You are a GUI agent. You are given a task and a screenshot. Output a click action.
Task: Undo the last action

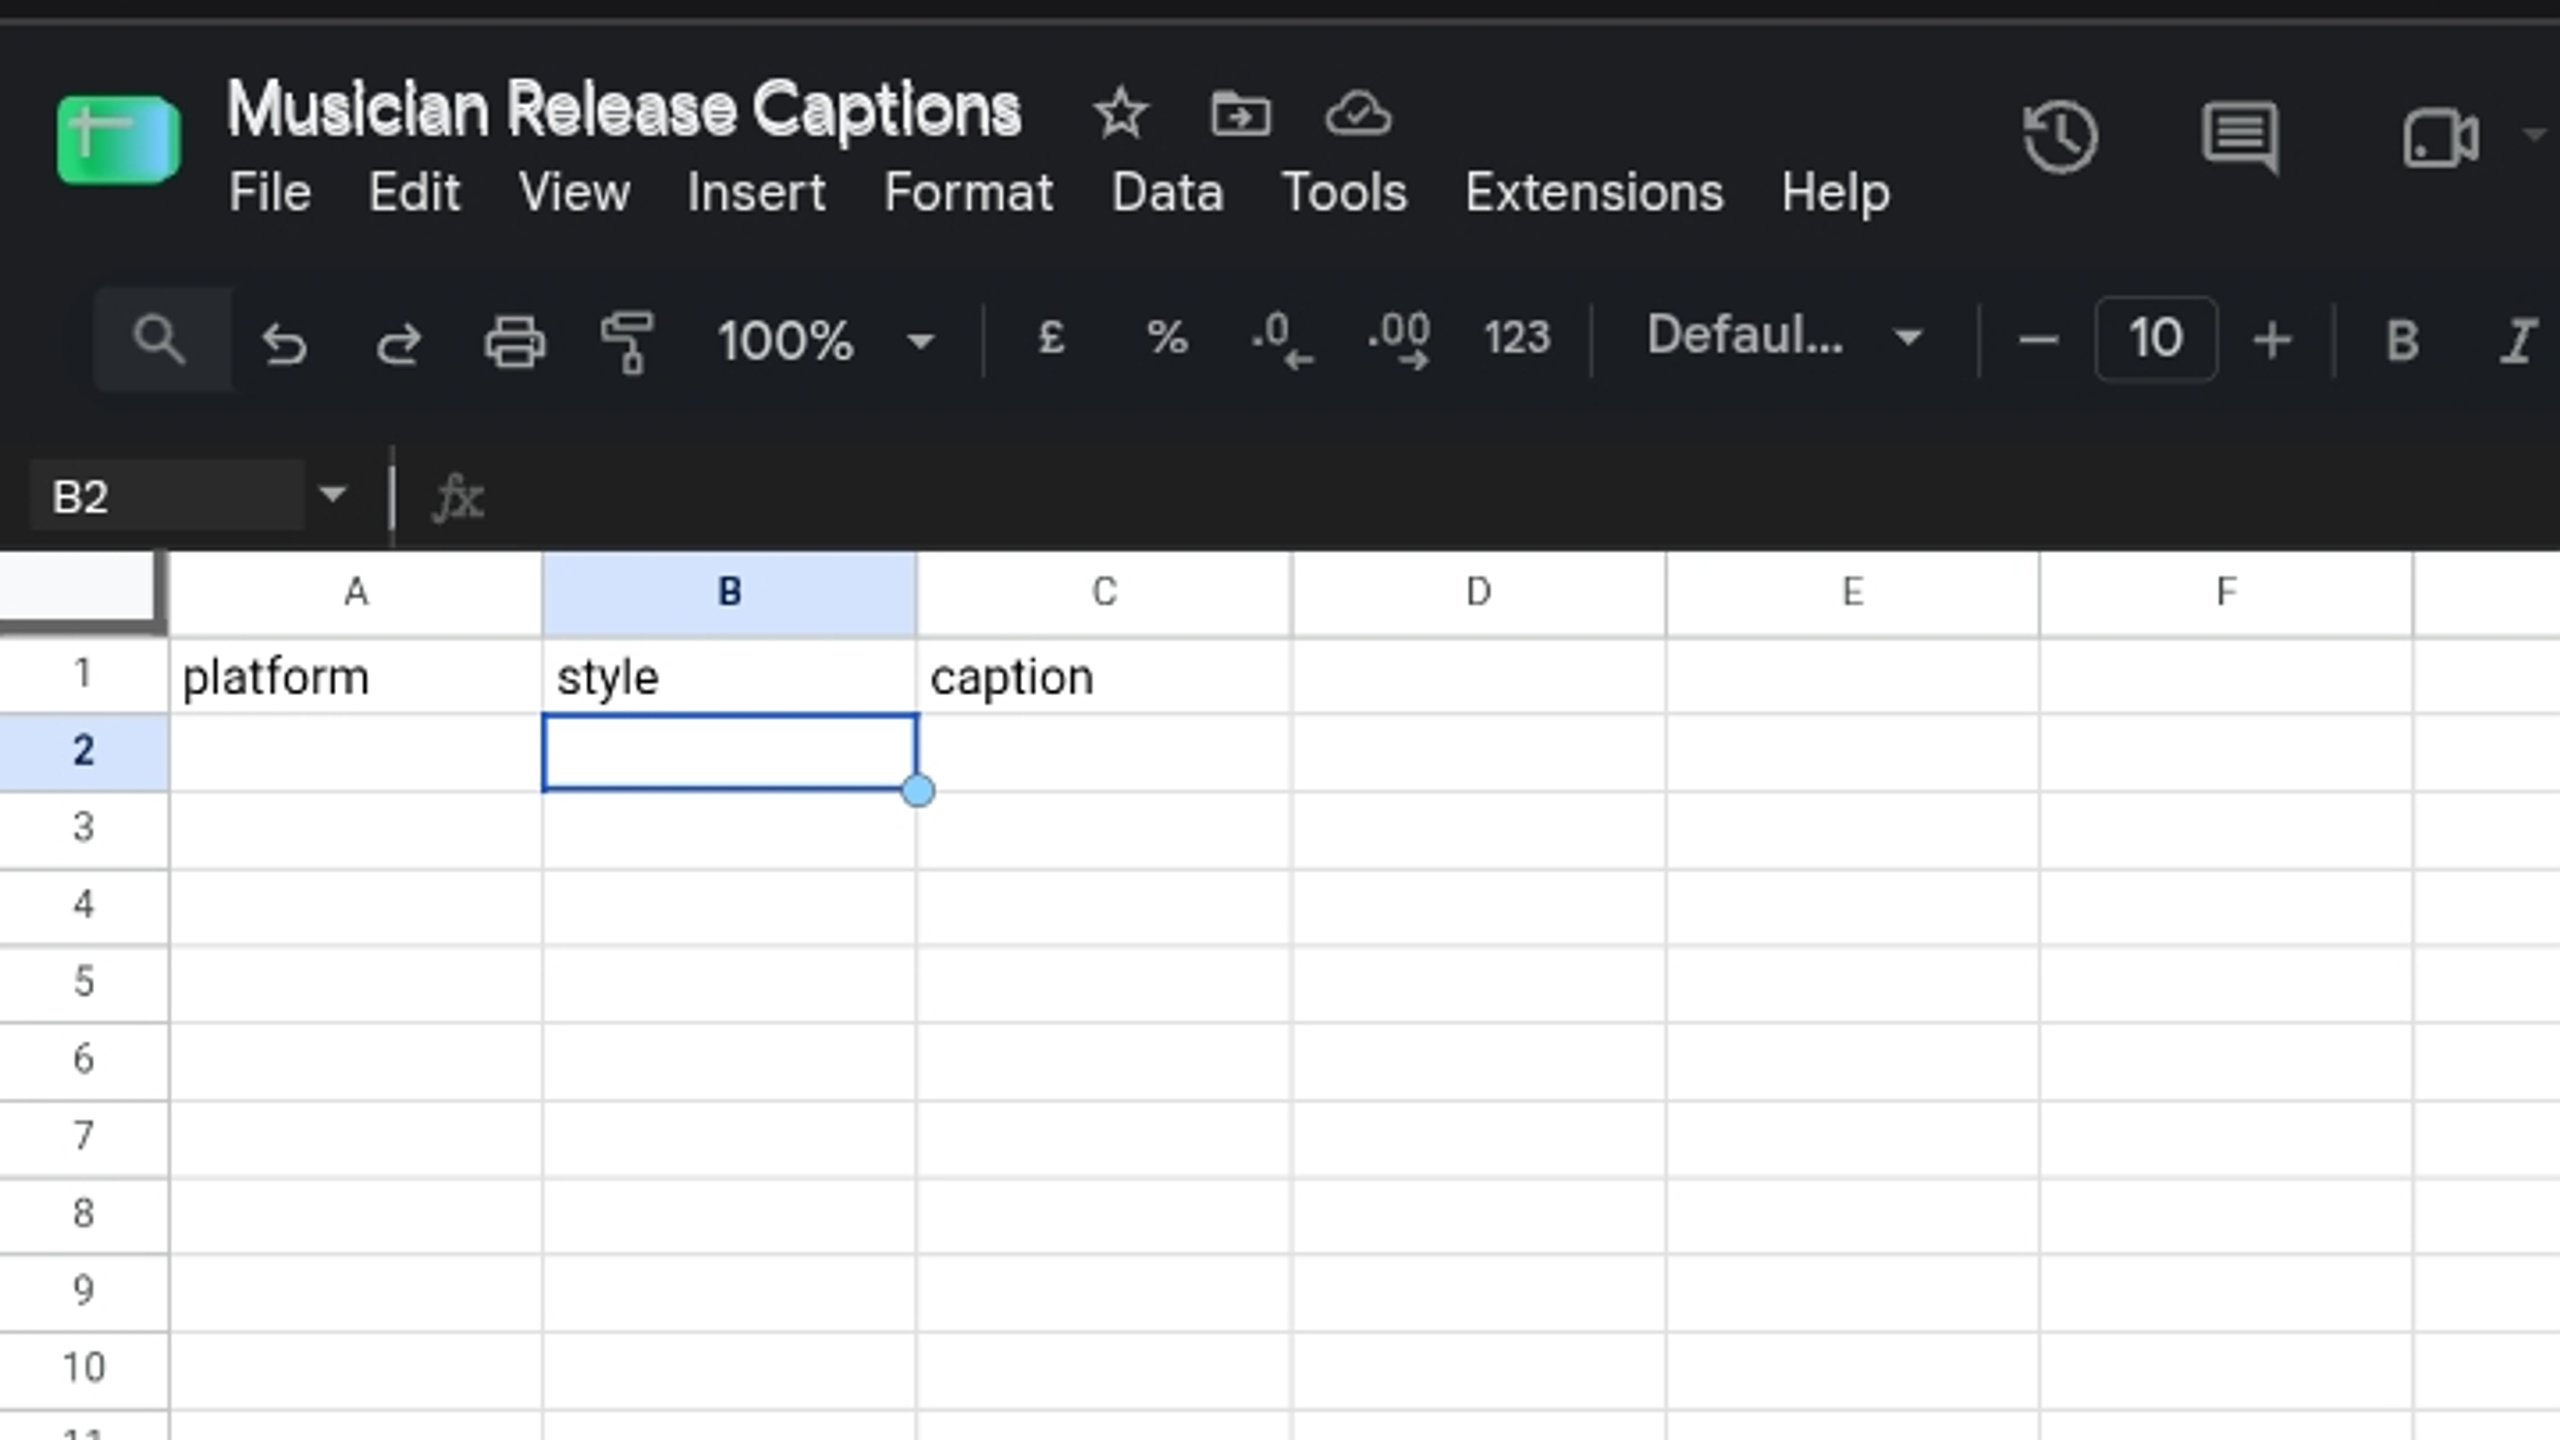pyautogui.click(x=284, y=342)
